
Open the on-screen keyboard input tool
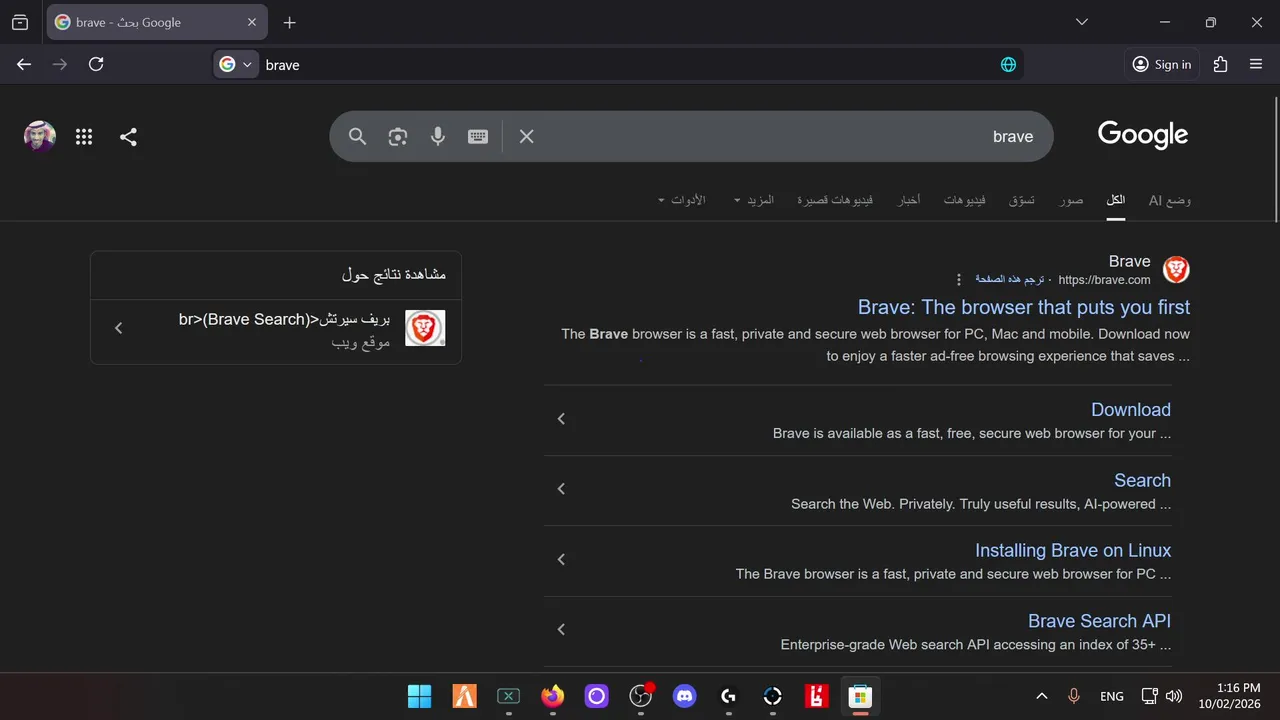pos(478,137)
